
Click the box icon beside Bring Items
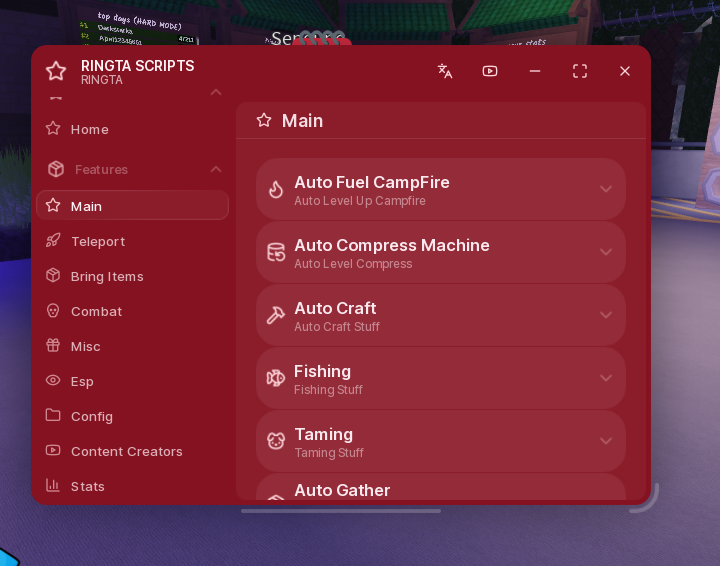point(53,275)
